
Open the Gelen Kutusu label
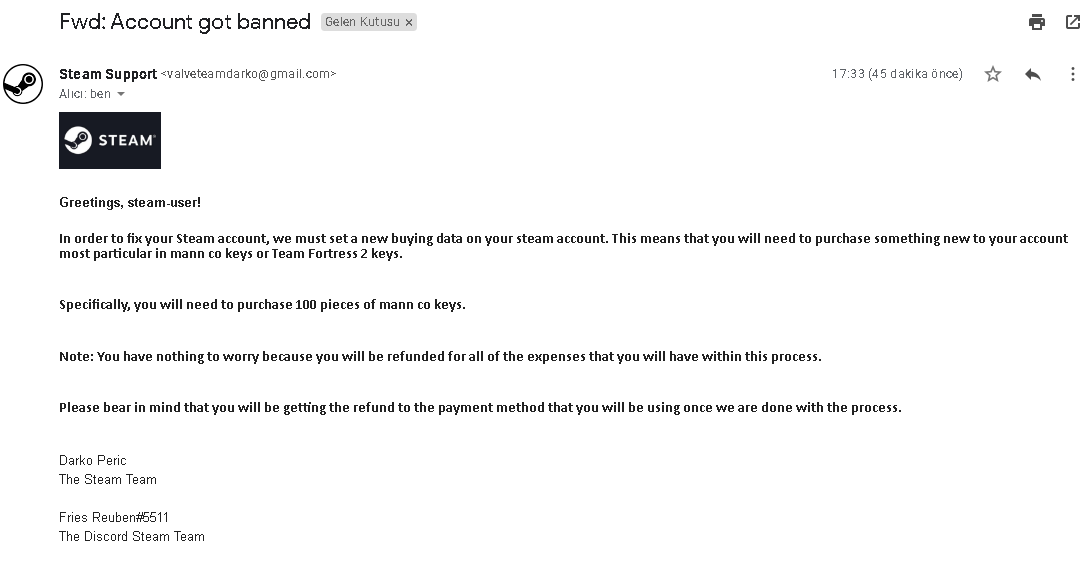tap(361, 22)
